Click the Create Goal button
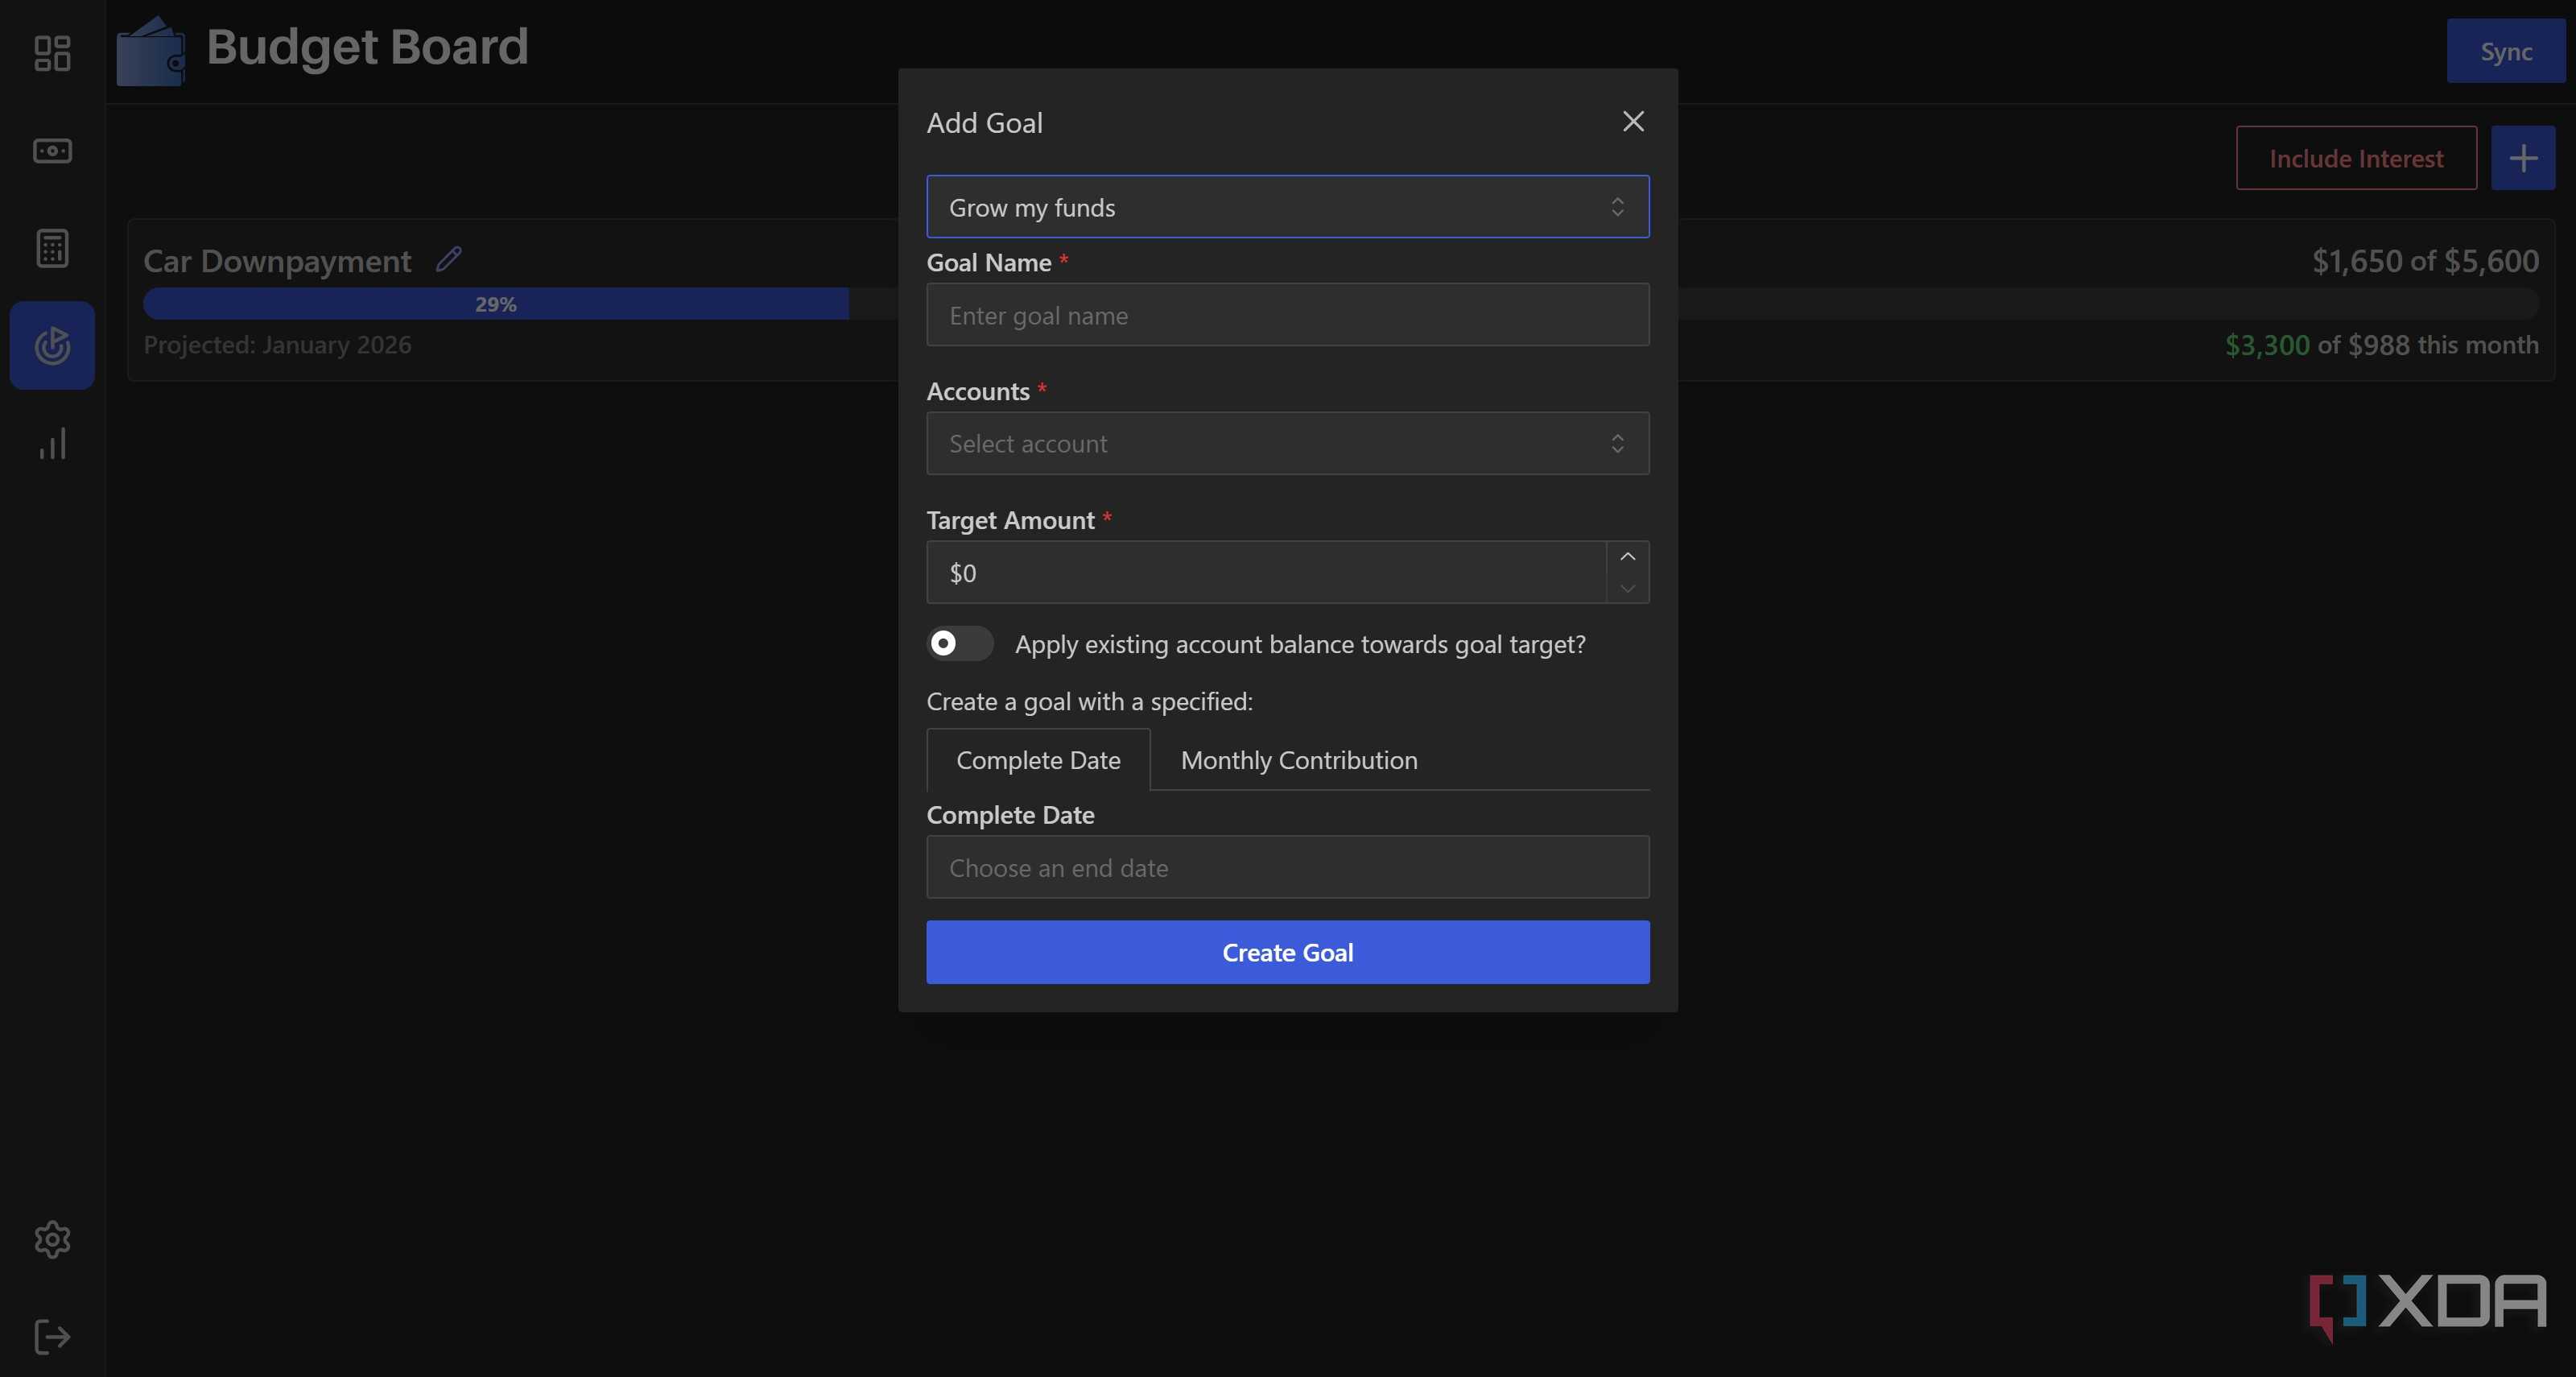 tap(1287, 952)
